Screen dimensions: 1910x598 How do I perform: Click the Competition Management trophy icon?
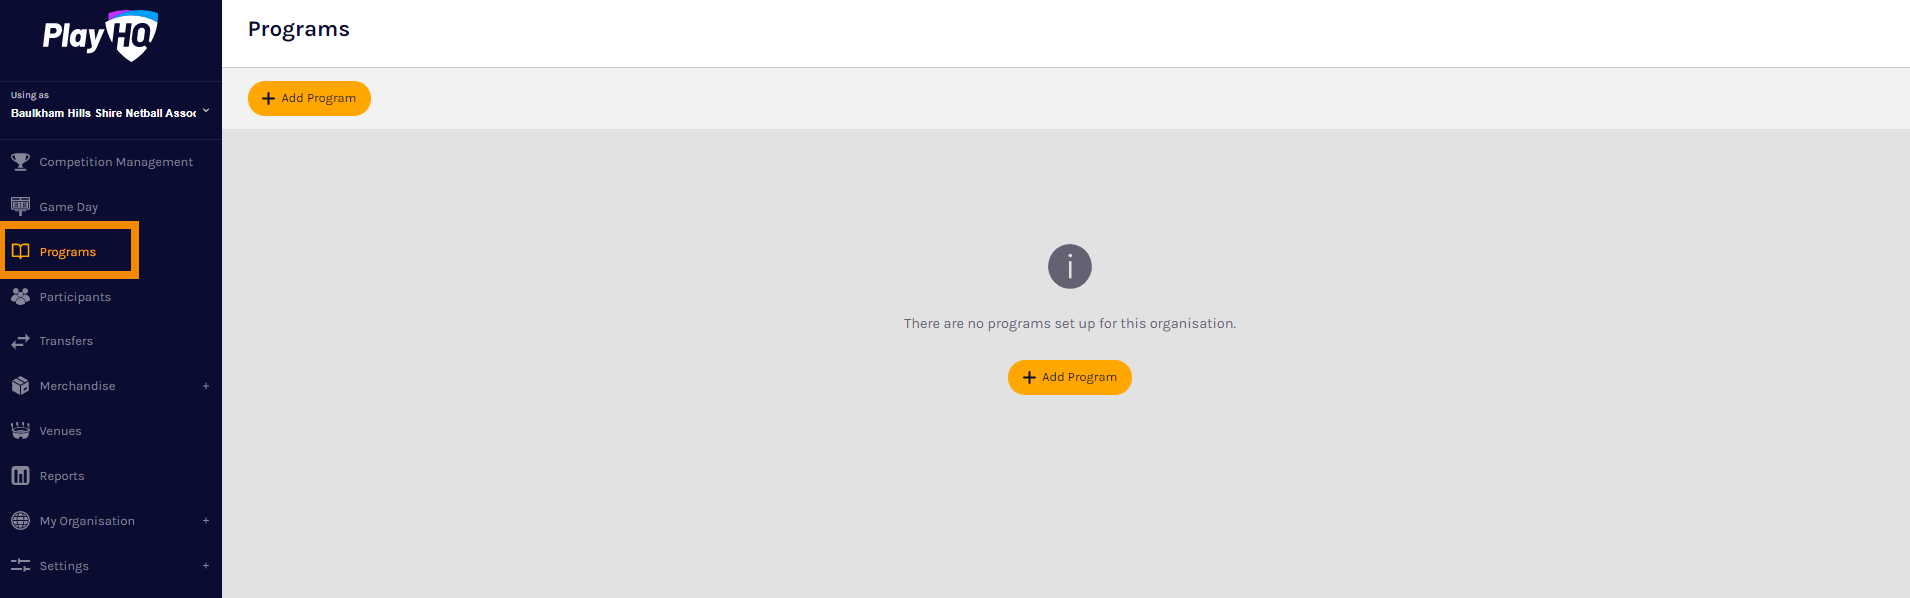click(20, 161)
